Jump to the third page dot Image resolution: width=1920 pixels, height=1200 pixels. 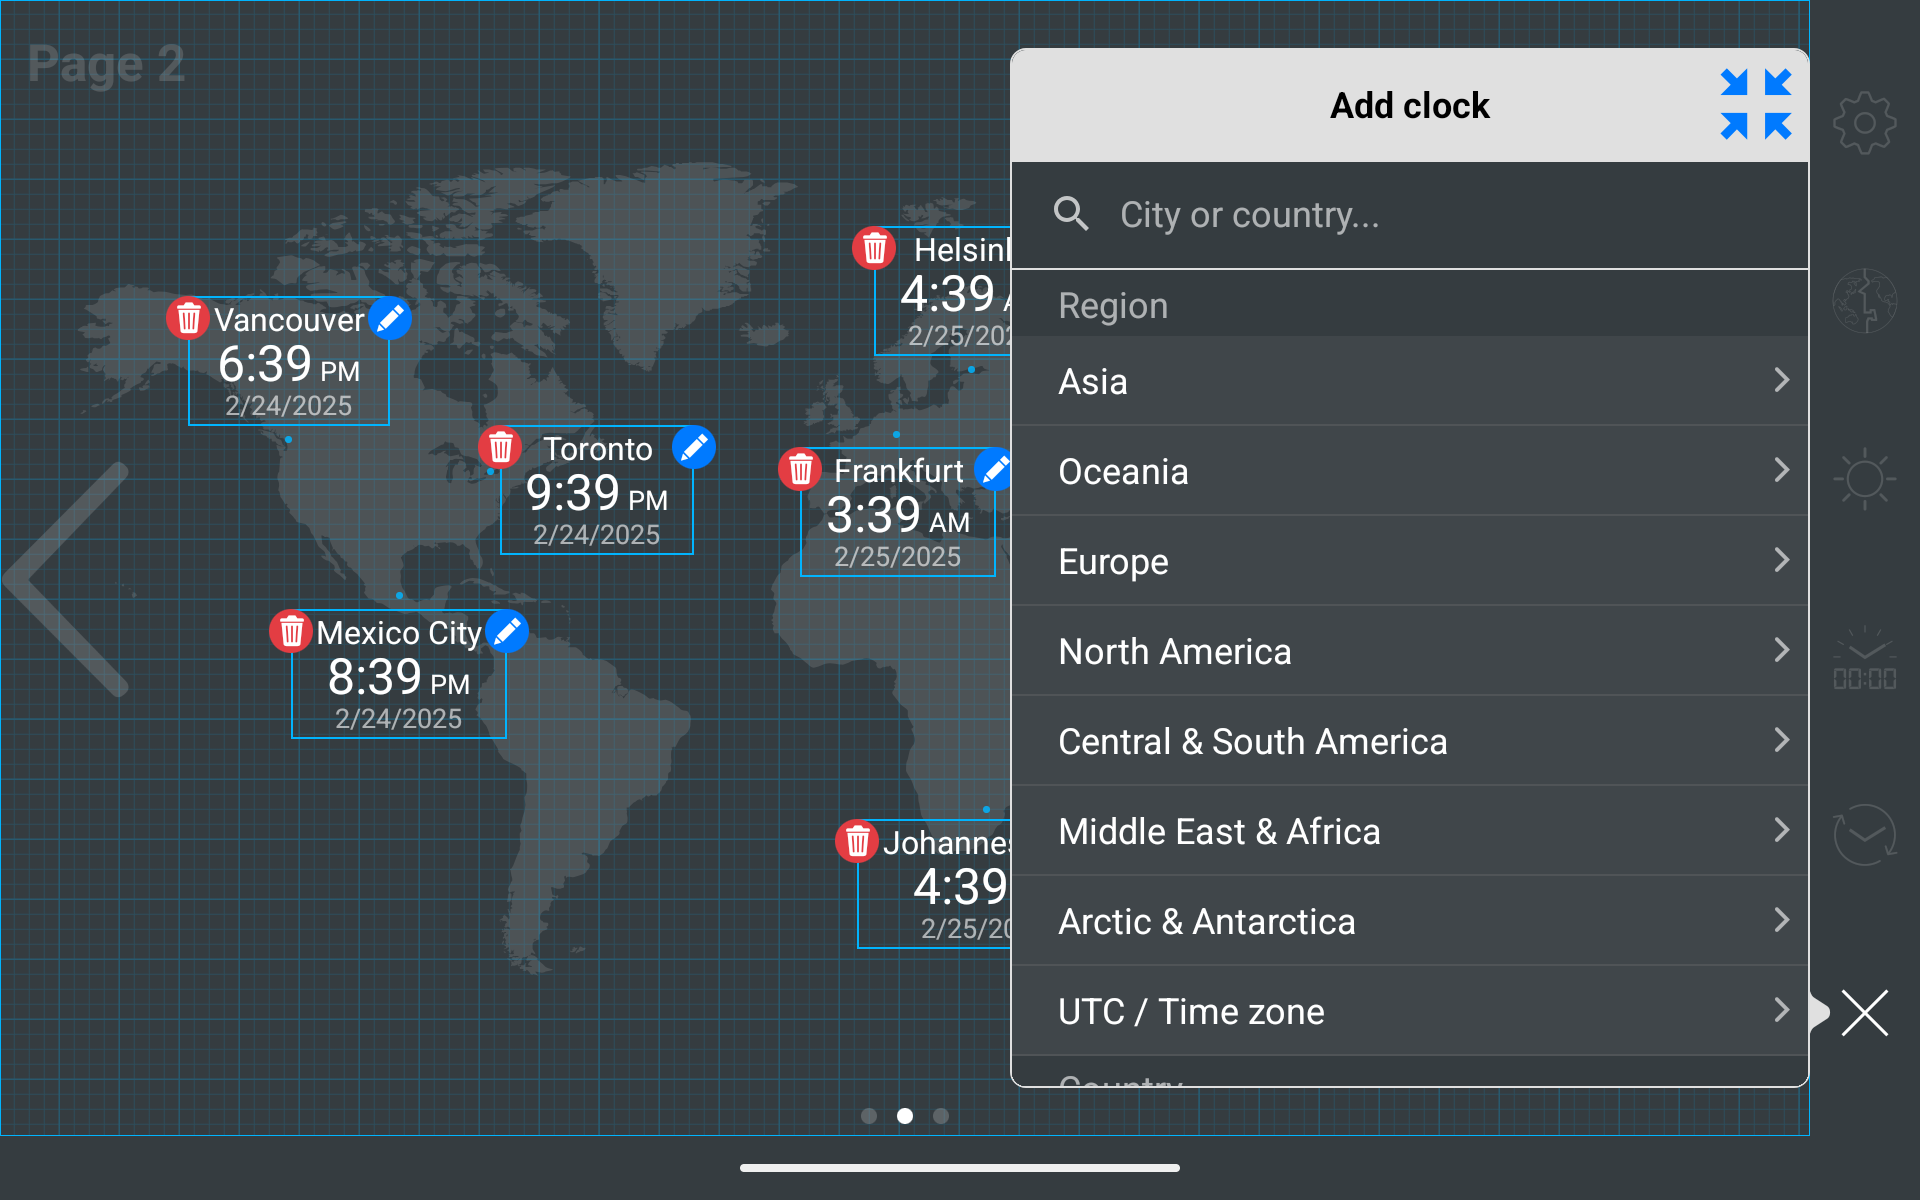pos(941,1116)
